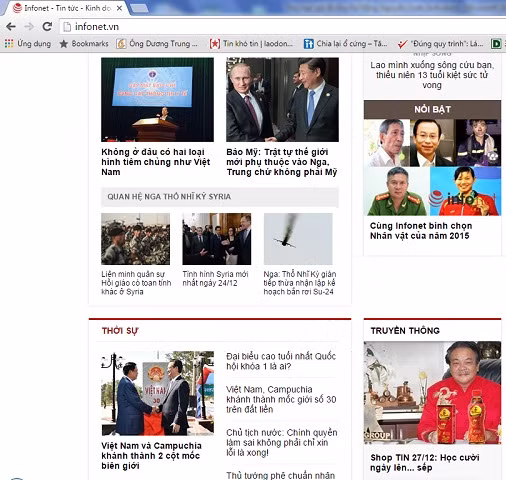Open Thủ tướng phê chuẩn nhân article link
Viewport: 506px width, 480px height.
pos(281,475)
